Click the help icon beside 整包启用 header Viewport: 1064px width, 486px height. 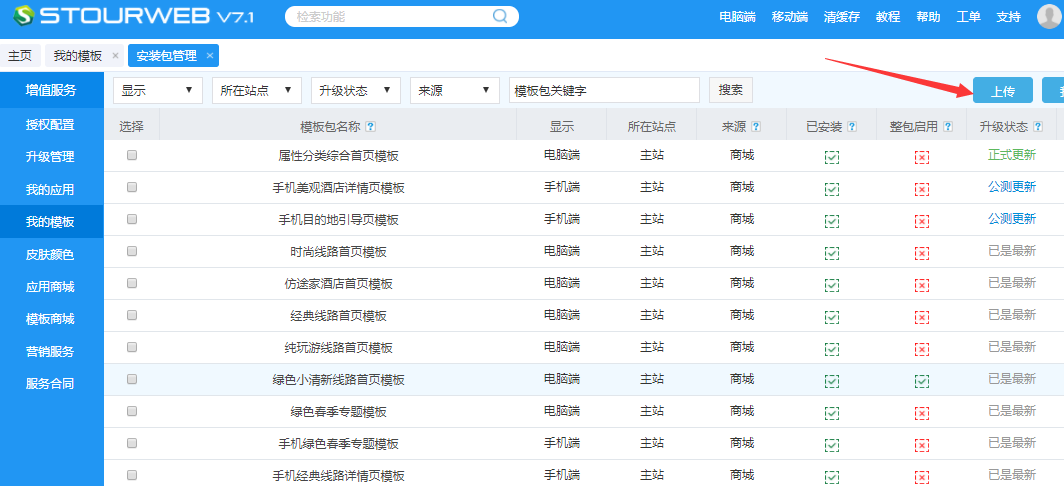pos(947,127)
